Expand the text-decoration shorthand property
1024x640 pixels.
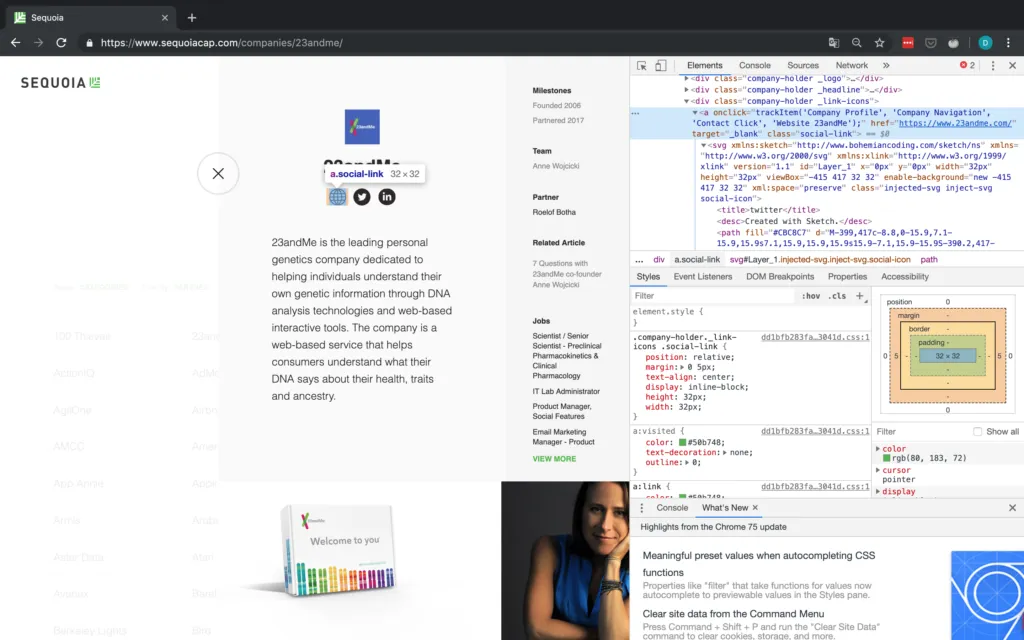(x=724, y=453)
